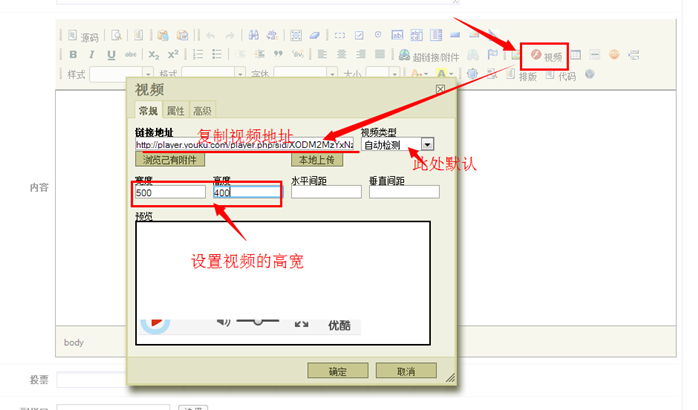Apply subscript formatting (x₂)

pyautogui.click(x=154, y=55)
